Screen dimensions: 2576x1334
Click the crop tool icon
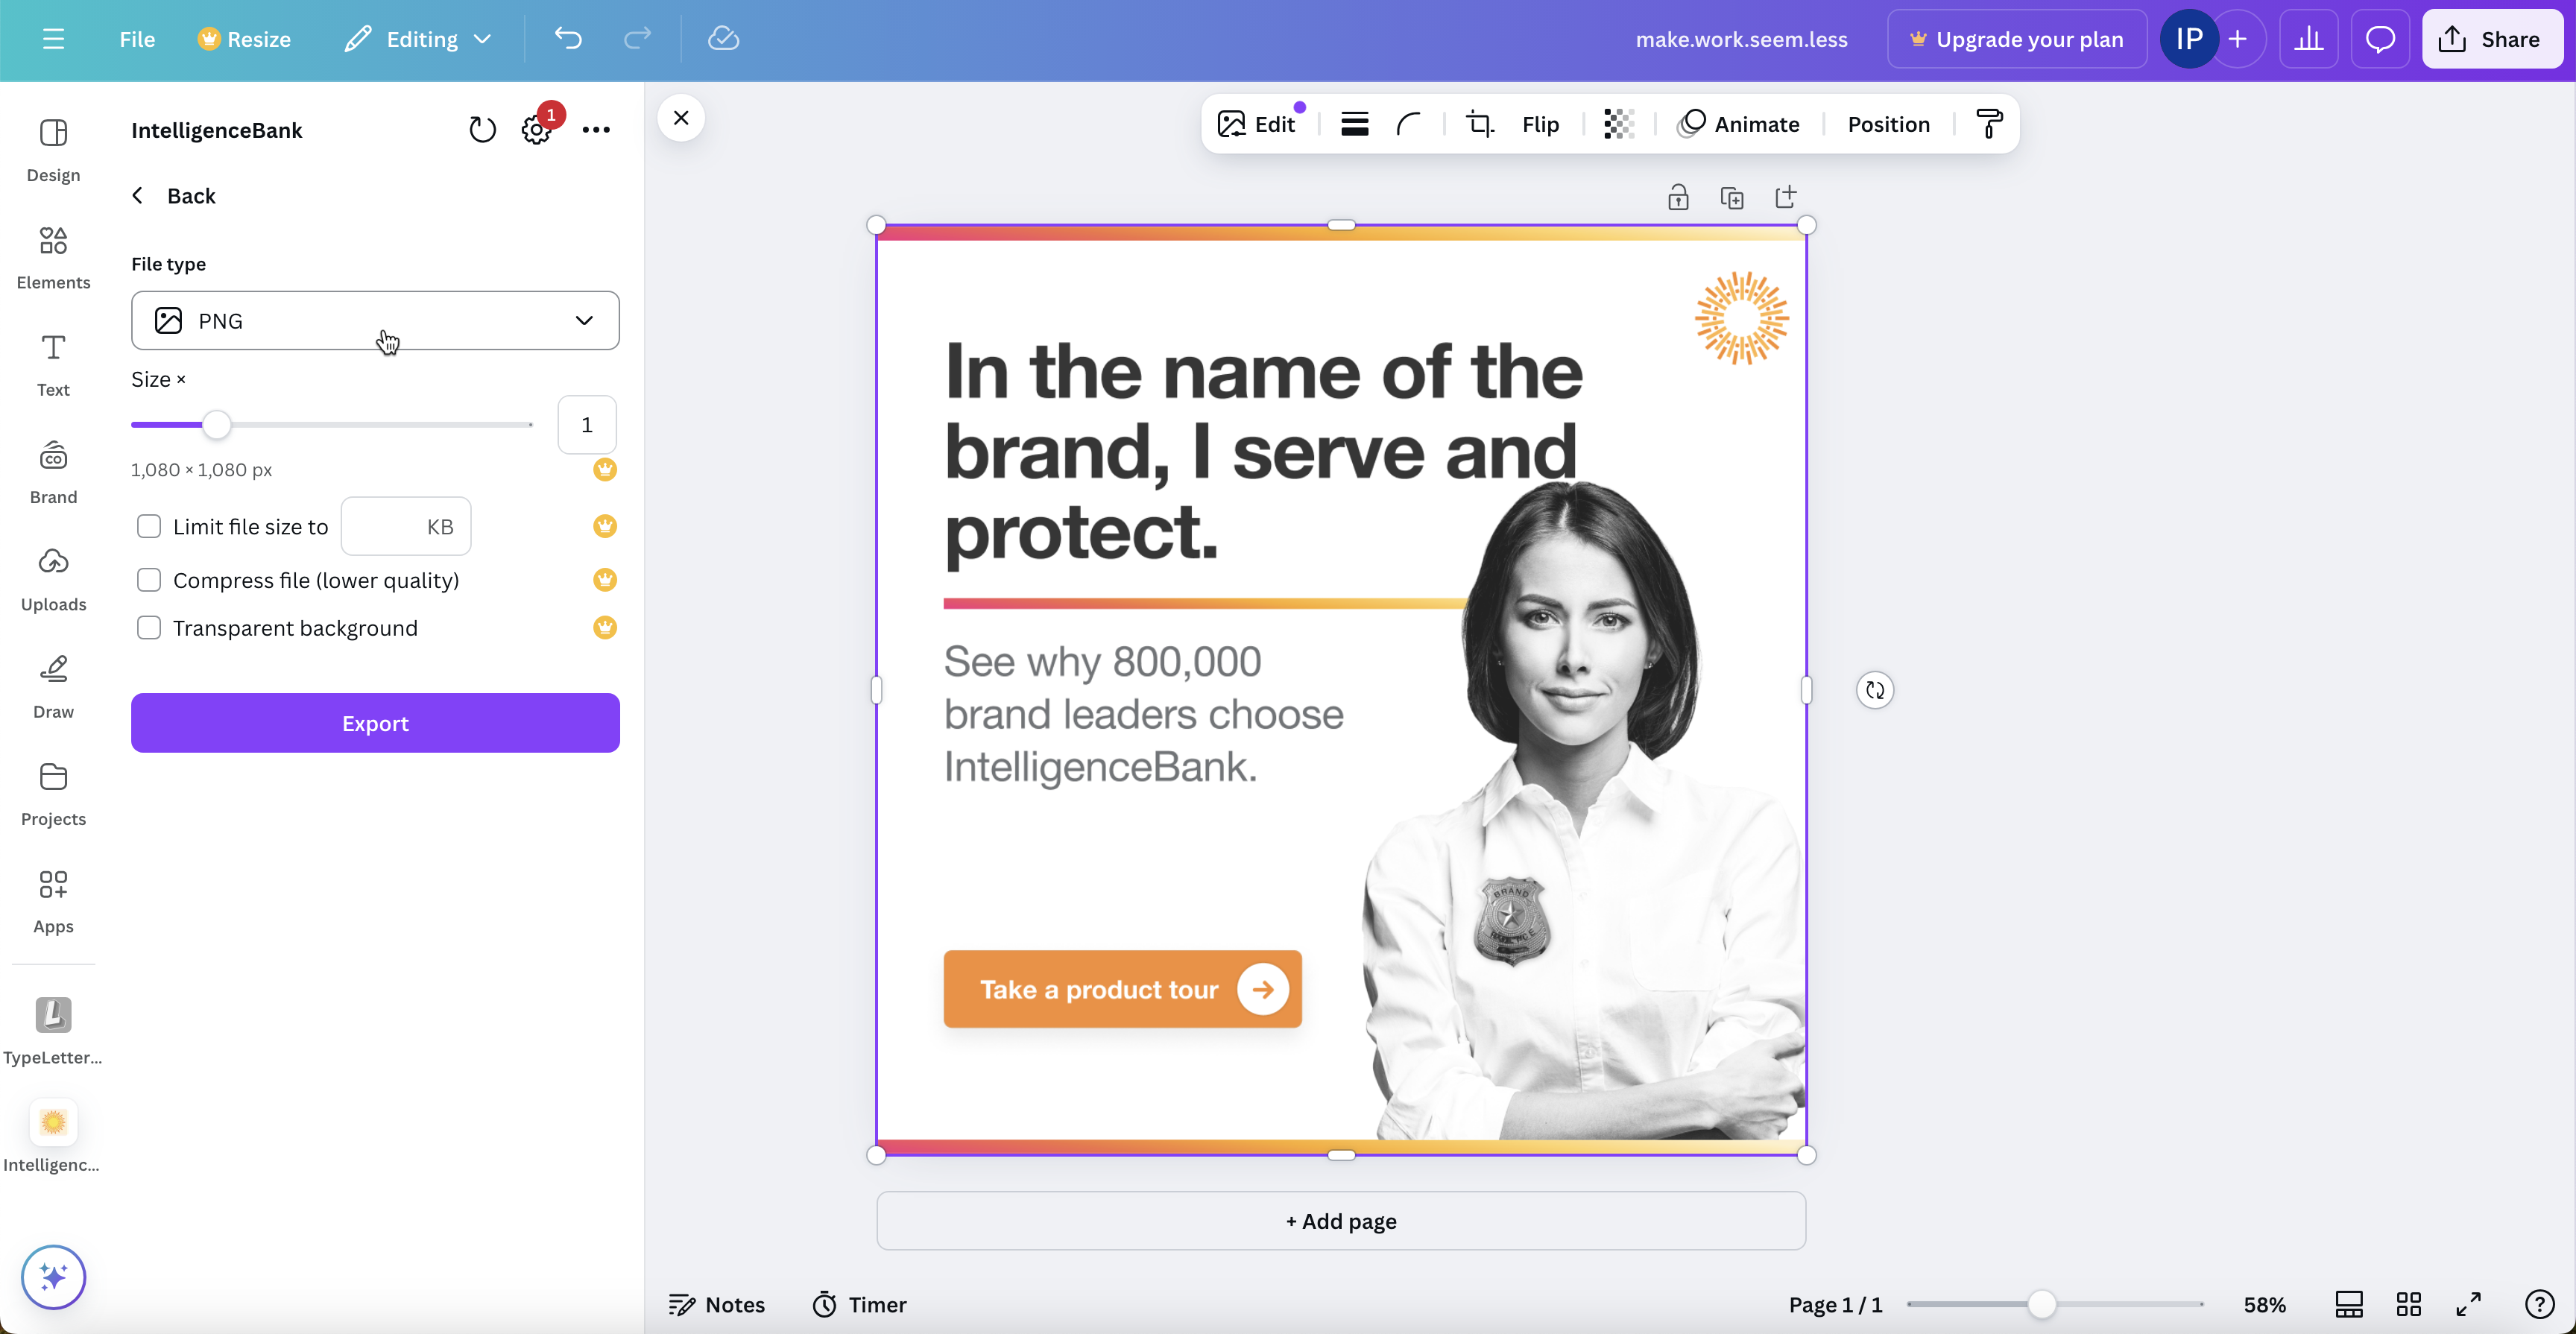click(1479, 124)
